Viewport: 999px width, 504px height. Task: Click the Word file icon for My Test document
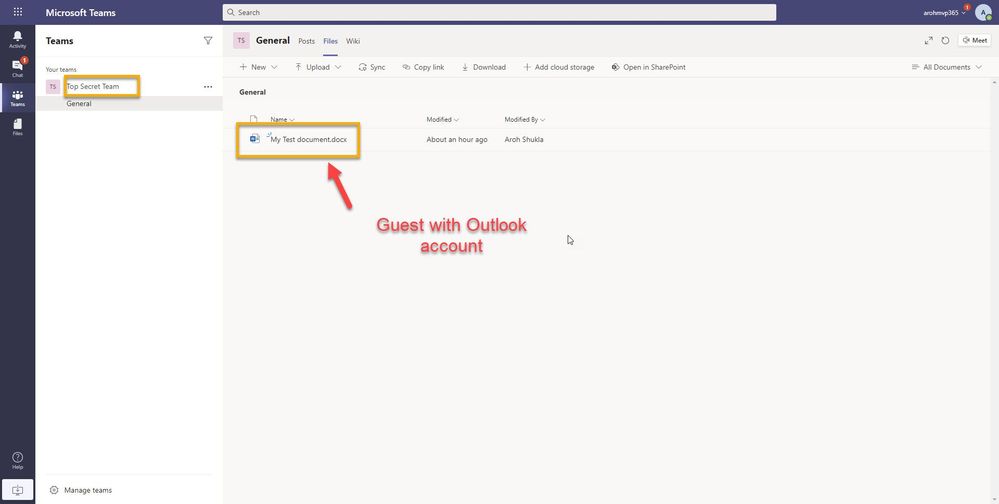[255, 139]
